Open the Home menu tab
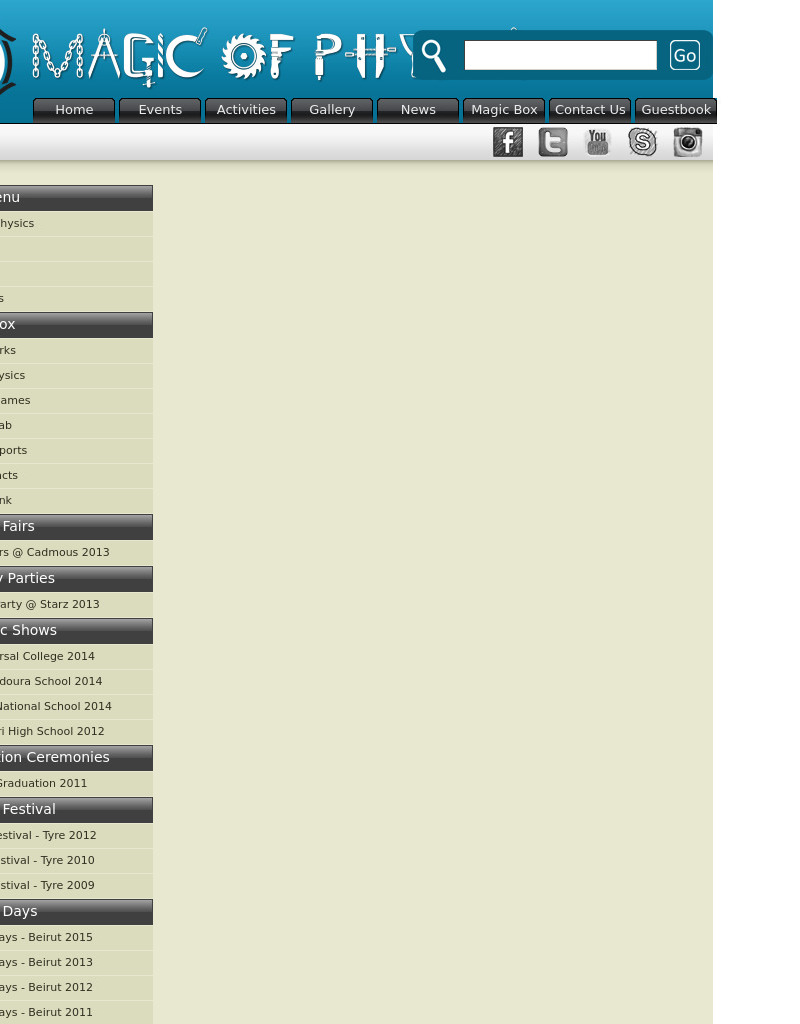800x1024 pixels. pyautogui.click(x=74, y=110)
